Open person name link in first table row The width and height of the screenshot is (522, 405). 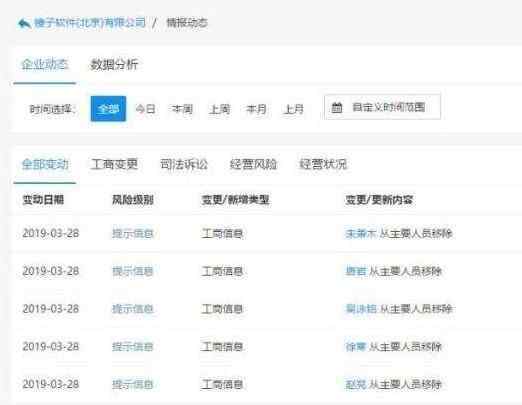pos(361,233)
